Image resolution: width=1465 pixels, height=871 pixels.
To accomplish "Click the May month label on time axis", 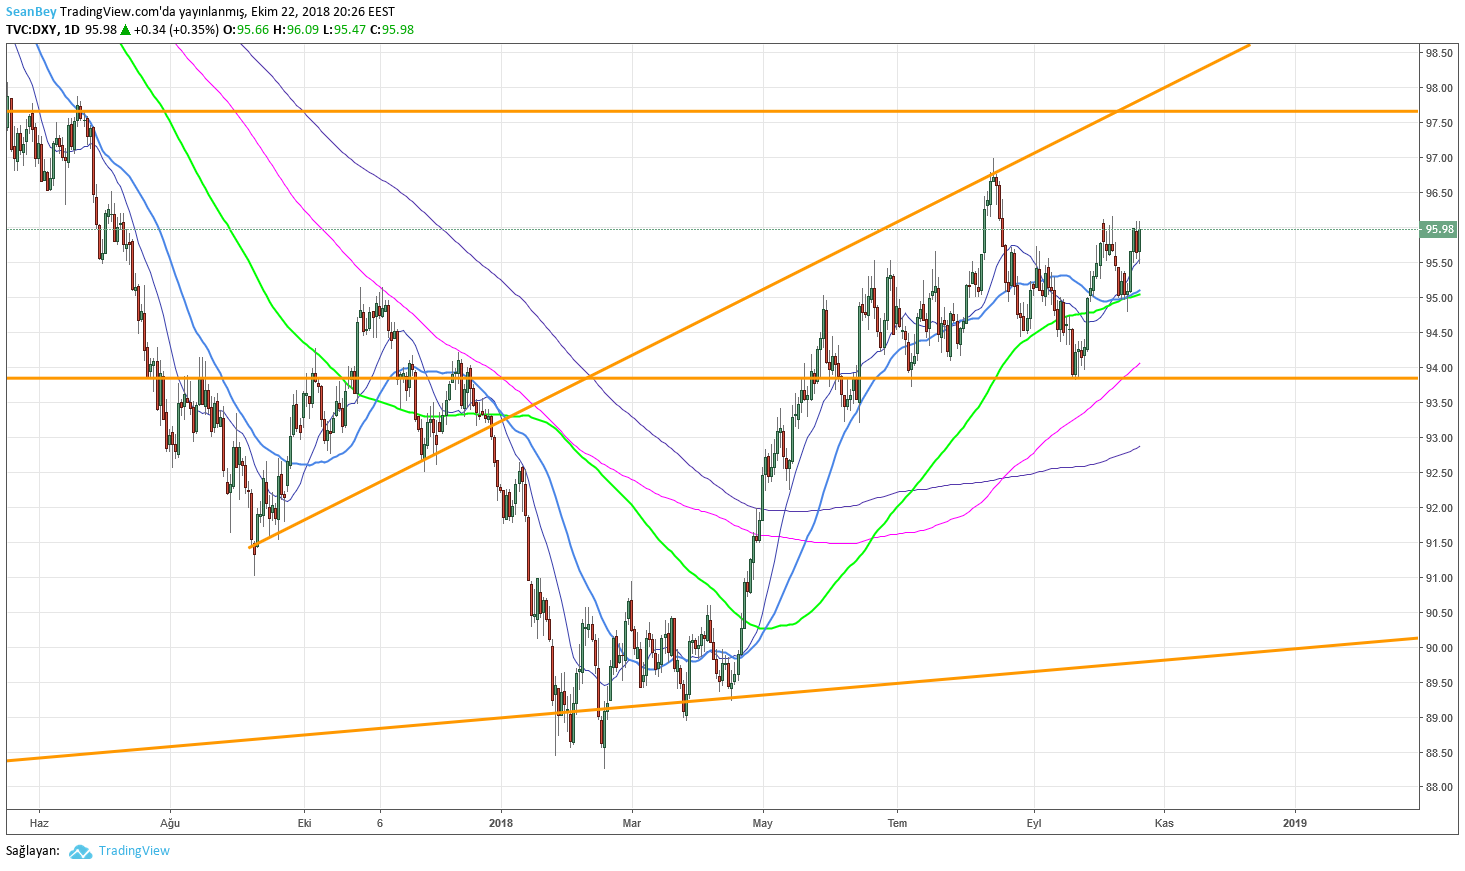I will pos(763,823).
